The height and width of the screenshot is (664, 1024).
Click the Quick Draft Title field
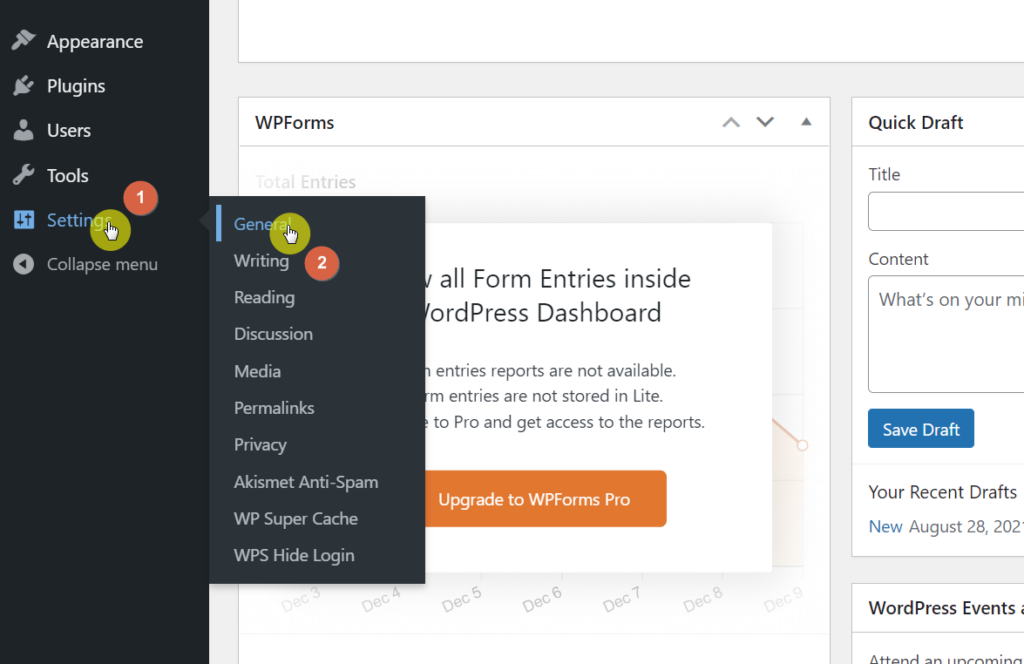[946, 211]
